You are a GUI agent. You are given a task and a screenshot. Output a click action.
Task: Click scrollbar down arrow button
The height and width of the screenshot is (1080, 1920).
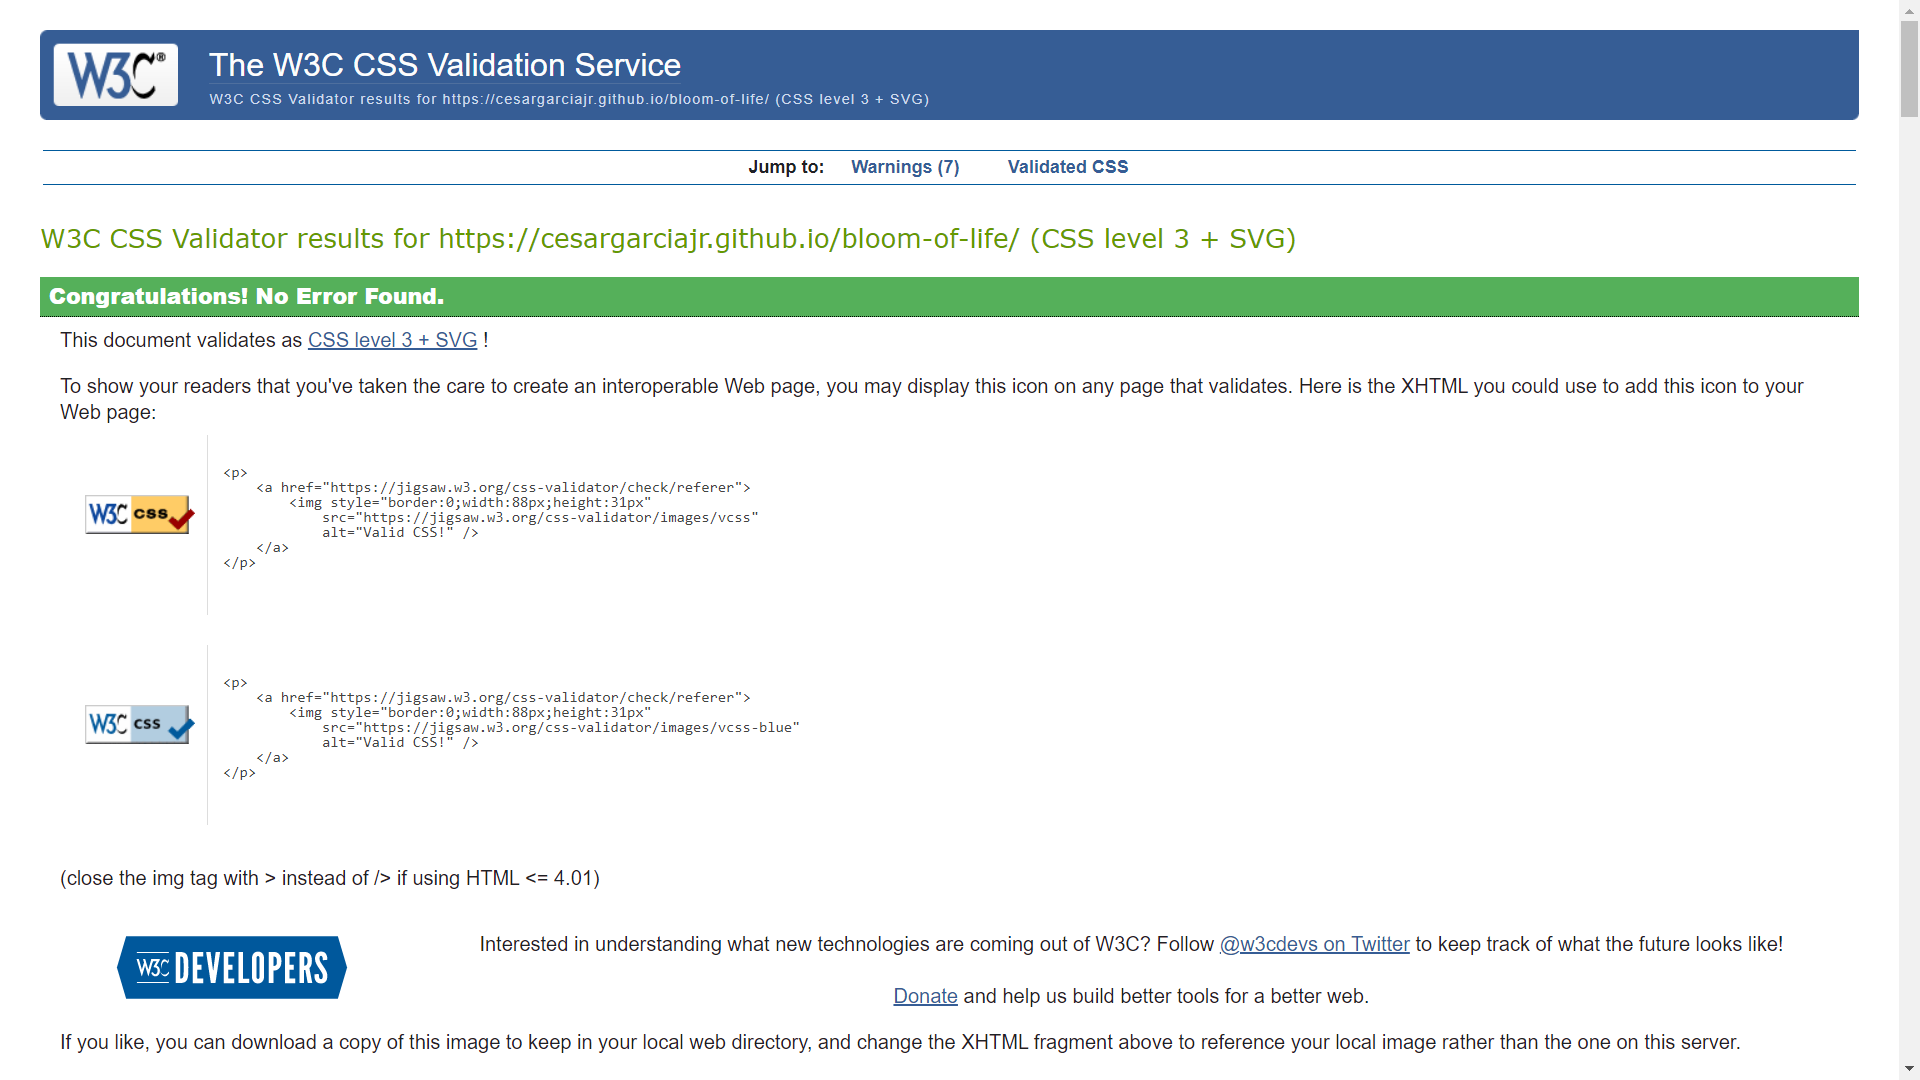pyautogui.click(x=1909, y=1069)
